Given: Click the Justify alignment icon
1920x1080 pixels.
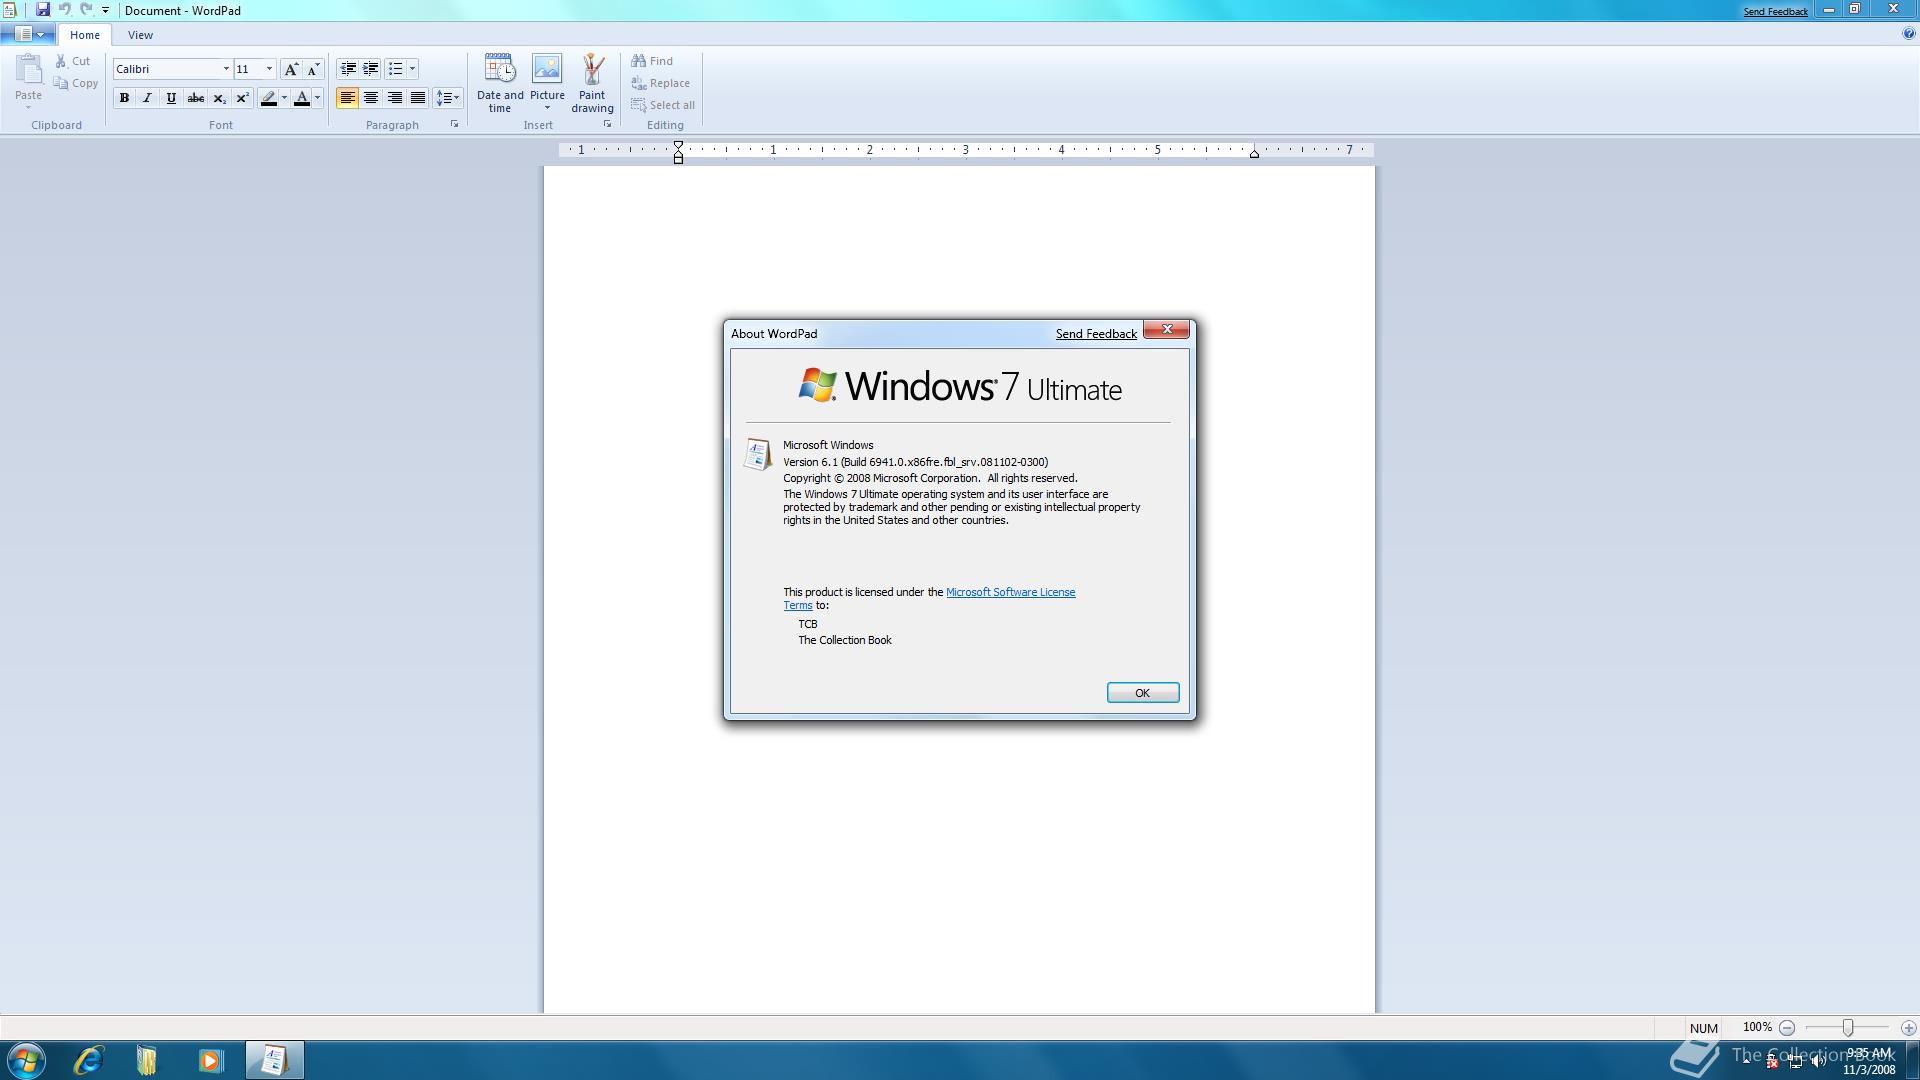Looking at the screenshot, I should (418, 98).
